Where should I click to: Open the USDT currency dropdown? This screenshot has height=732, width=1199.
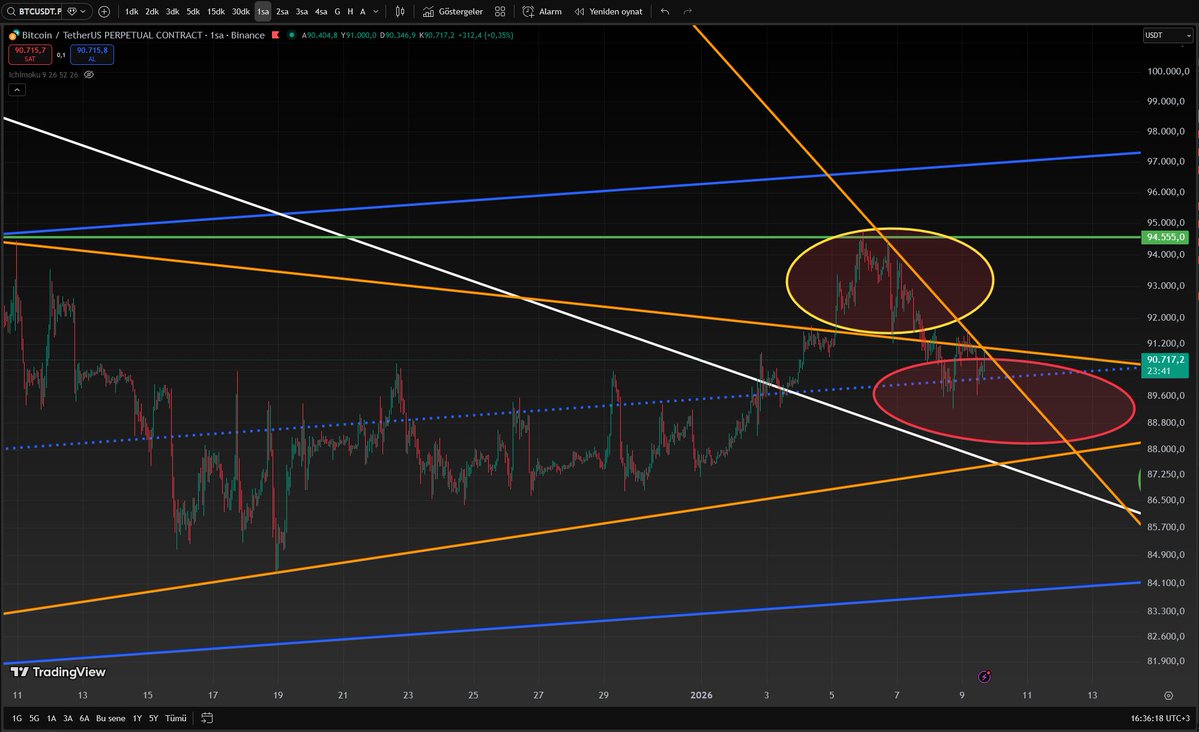pos(1168,35)
